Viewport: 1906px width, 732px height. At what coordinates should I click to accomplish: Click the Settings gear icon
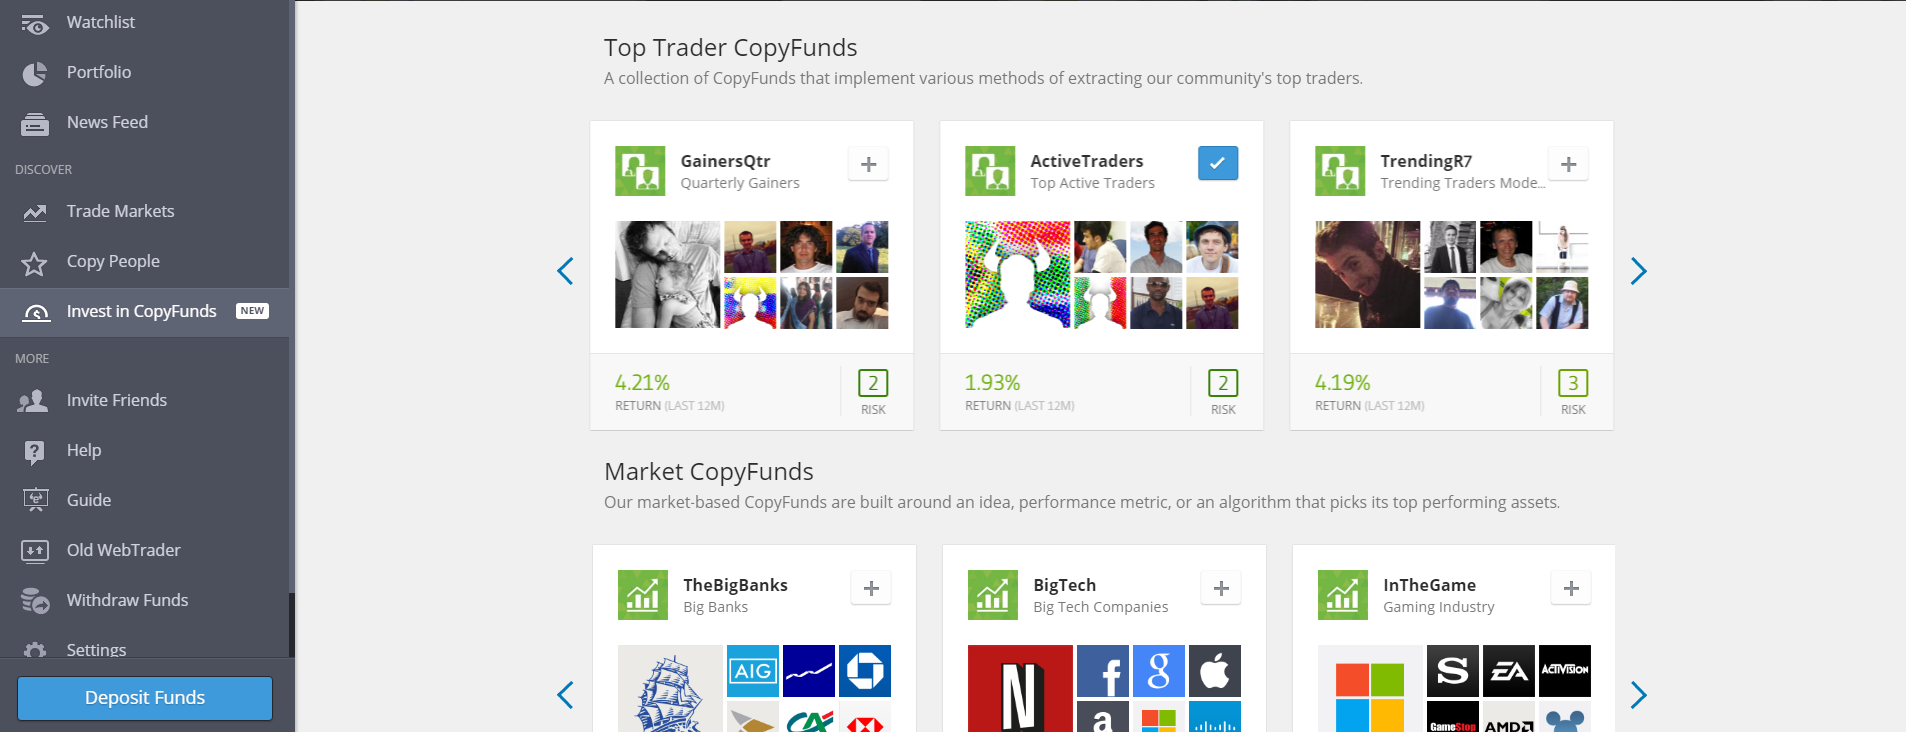coord(35,650)
